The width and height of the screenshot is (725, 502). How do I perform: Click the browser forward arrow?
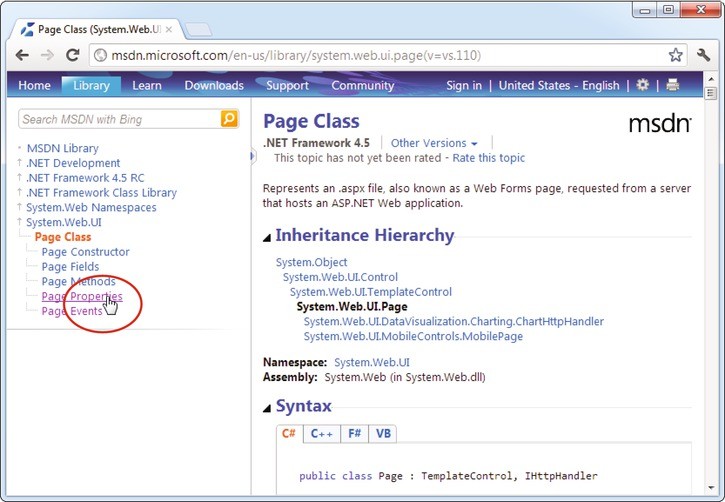[x=47, y=55]
